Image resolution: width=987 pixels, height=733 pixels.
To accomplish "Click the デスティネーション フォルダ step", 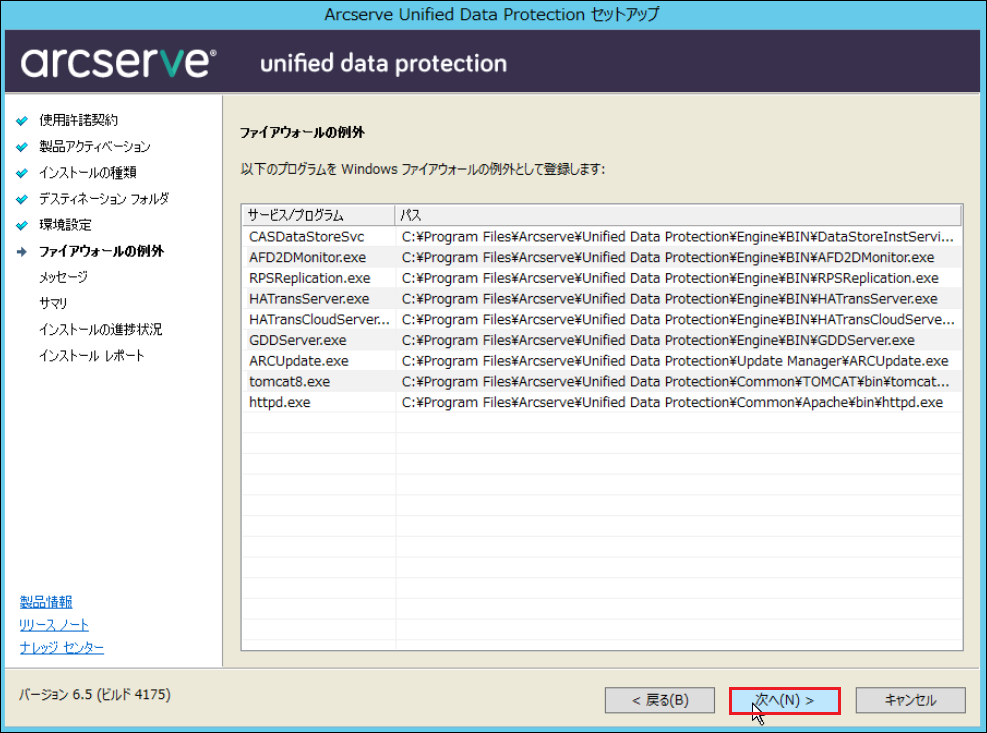I will (x=104, y=199).
